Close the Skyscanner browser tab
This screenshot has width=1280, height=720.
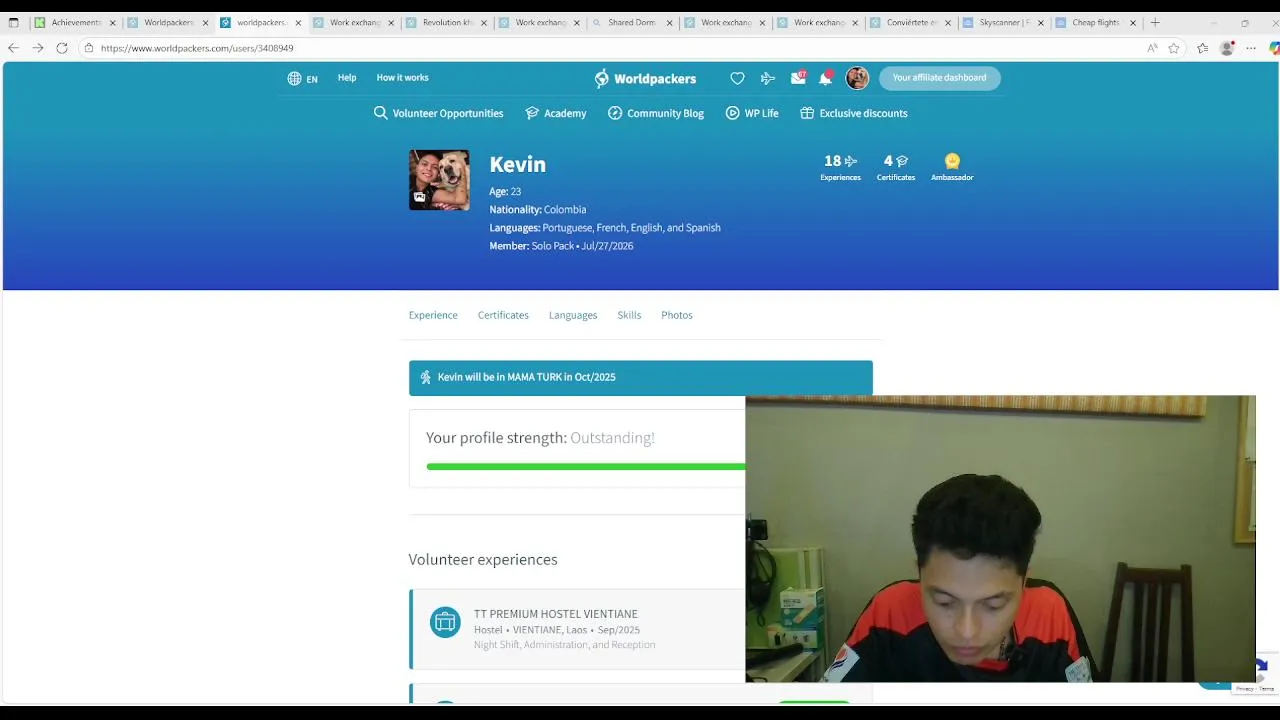1040,22
